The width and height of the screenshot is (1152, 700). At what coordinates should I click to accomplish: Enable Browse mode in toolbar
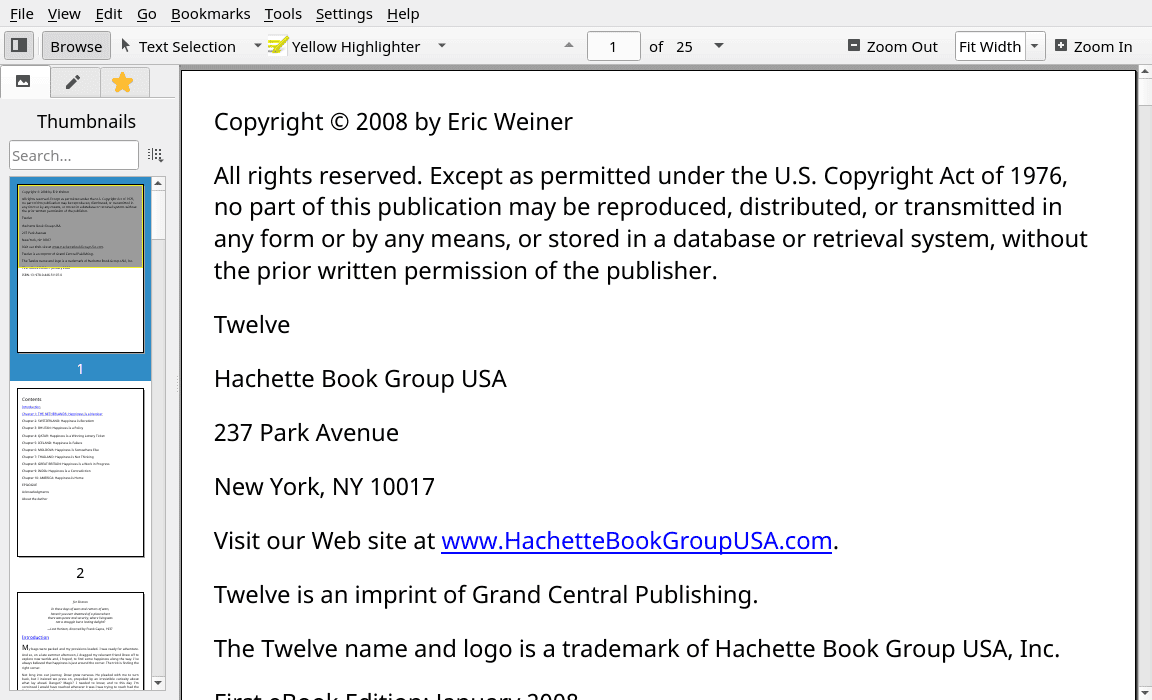point(76,46)
